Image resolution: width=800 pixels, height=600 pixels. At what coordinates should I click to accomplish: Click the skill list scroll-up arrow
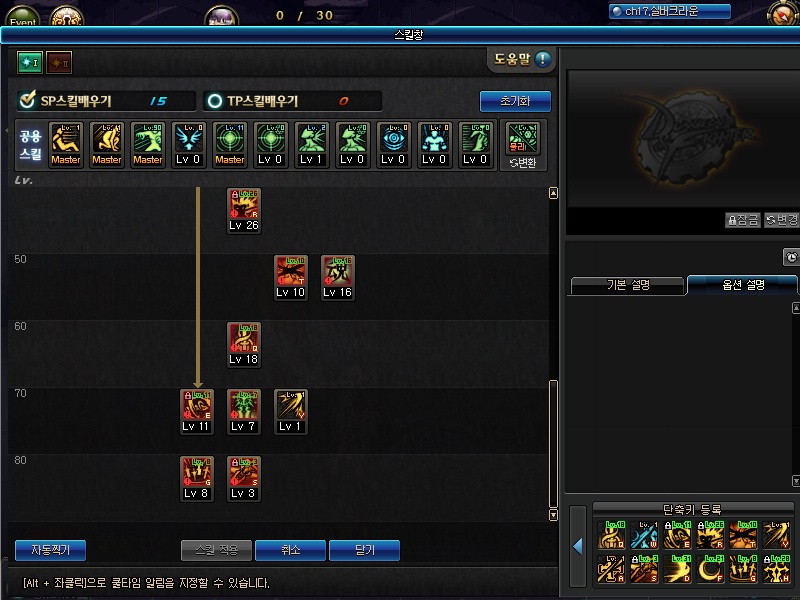point(553,193)
